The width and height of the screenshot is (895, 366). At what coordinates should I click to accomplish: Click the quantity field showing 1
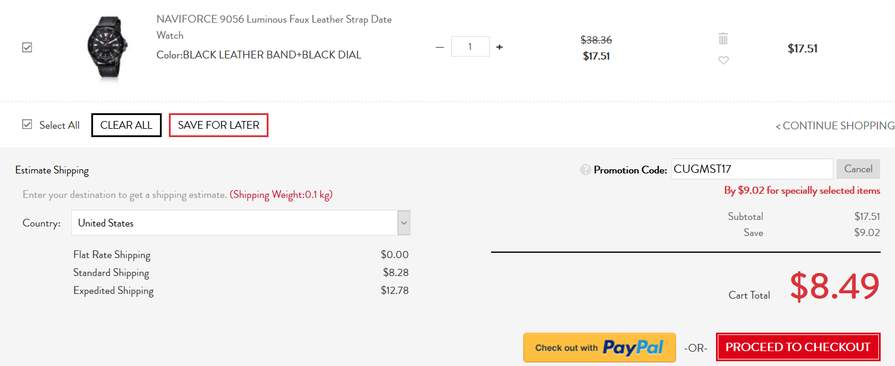[x=470, y=47]
